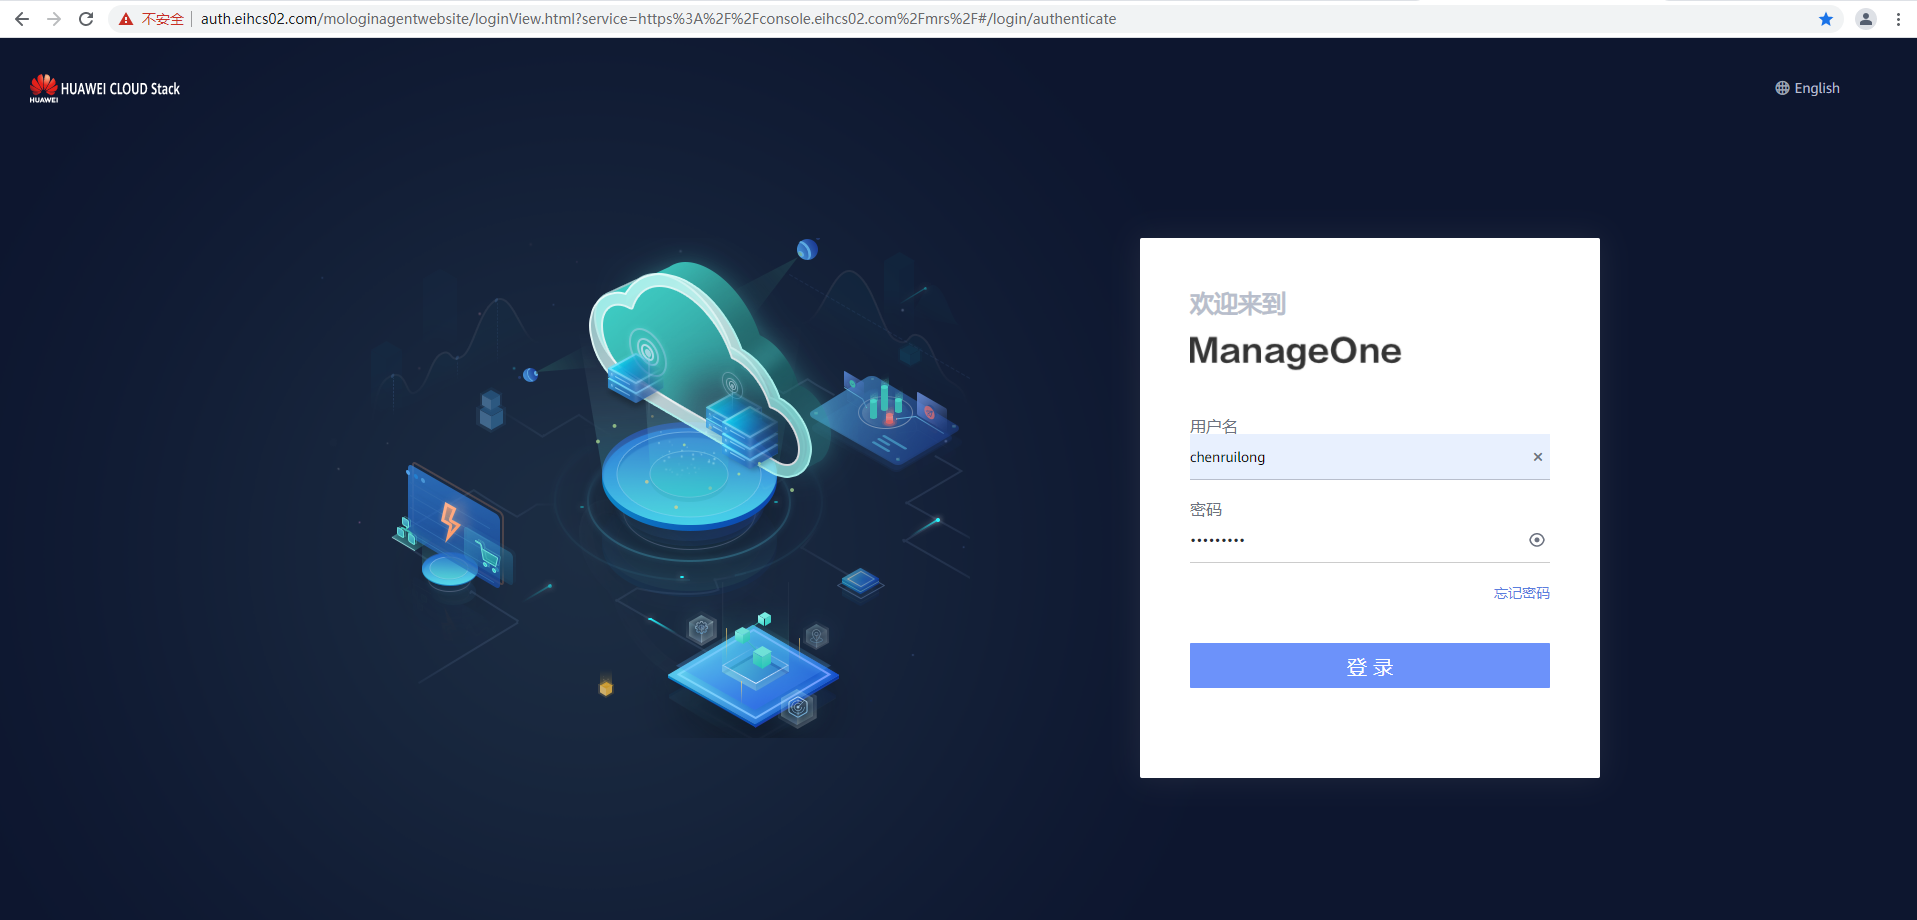
Task: Click the 用户名 label
Action: click(x=1214, y=426)
